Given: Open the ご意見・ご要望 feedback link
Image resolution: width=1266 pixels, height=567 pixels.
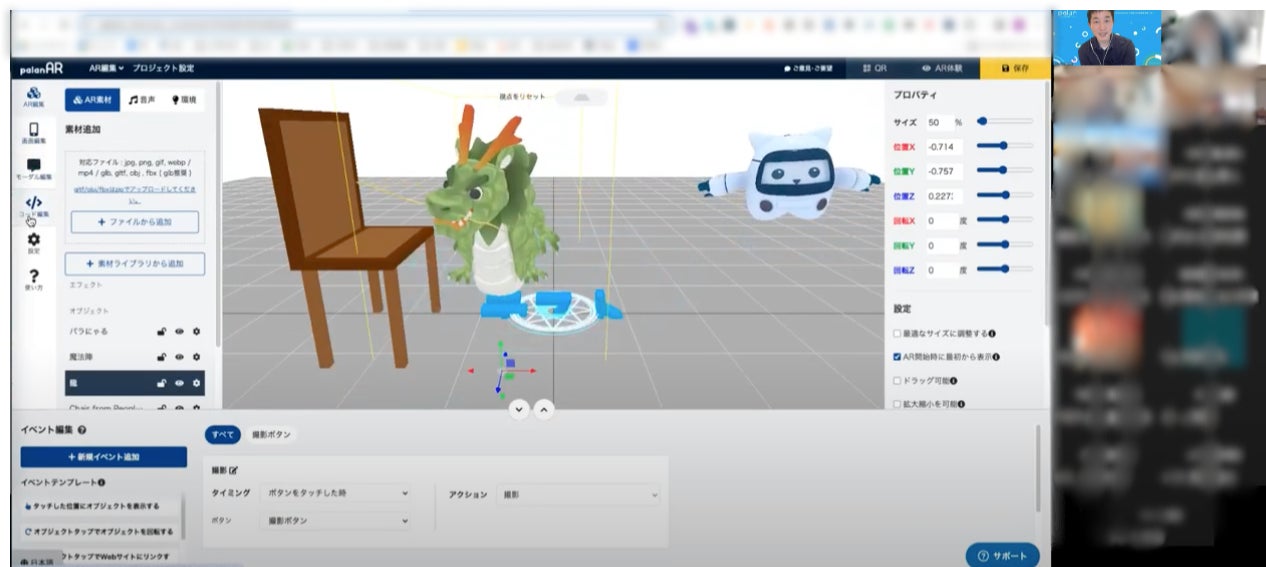Looking at the screenshot, I should pyautogui.click(x=809, y=68).
